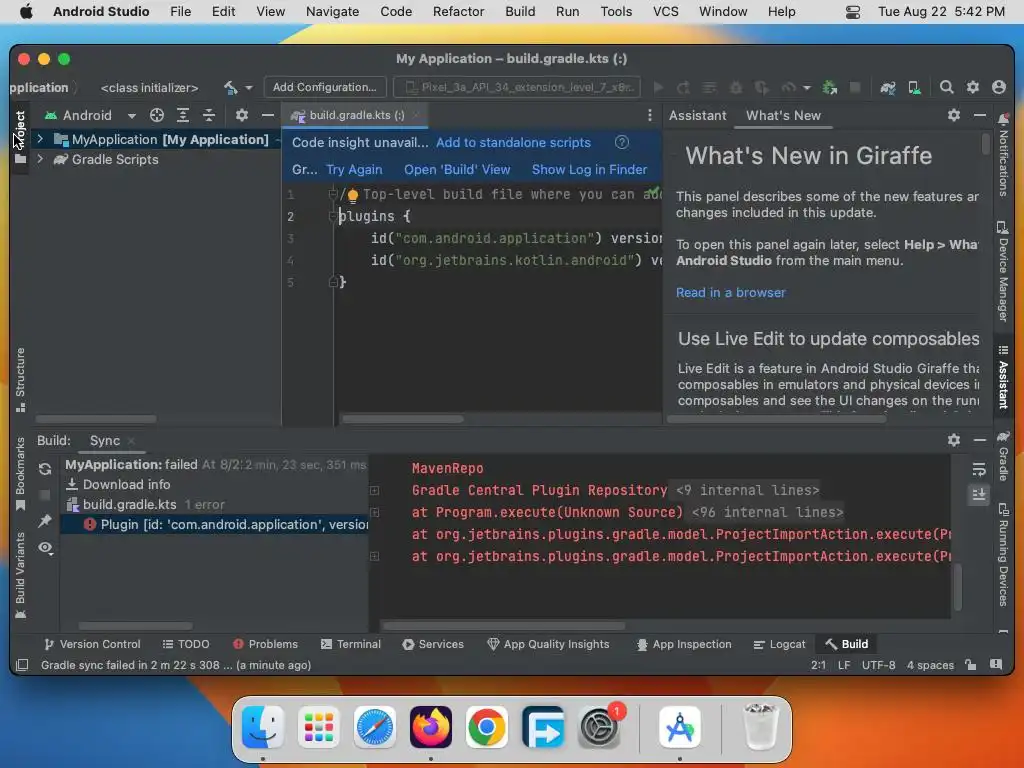Click Show Log in Finder link
Screen dimensions: 1024x768
589,170
